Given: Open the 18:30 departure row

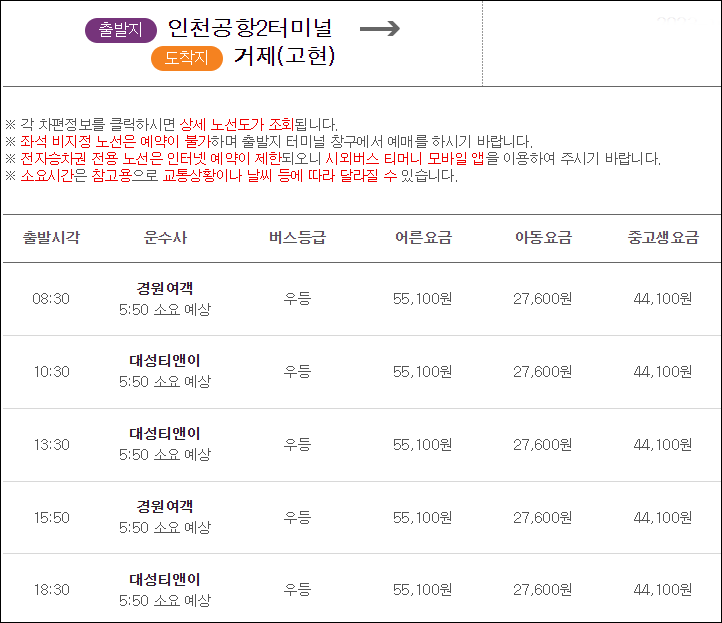Looking at the screenshot, I should point(361,588).
